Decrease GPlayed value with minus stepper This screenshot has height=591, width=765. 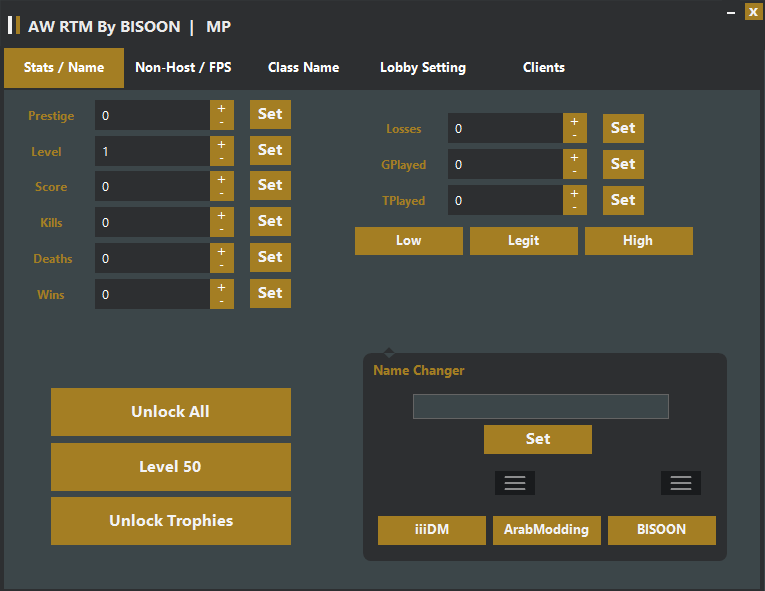coord(575,172)
